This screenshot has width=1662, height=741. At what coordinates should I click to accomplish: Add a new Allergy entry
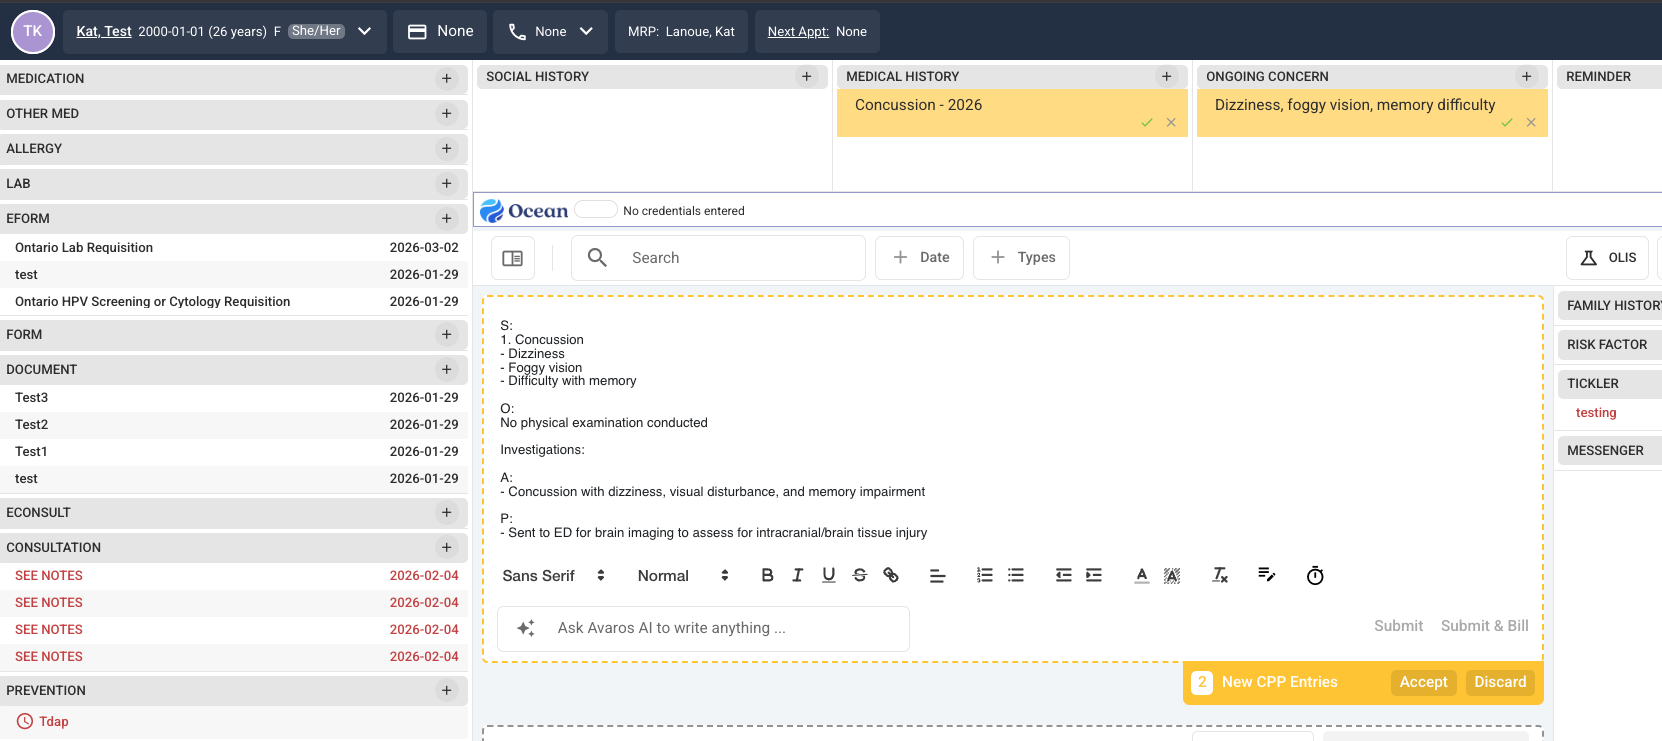[x=447, y=149]
